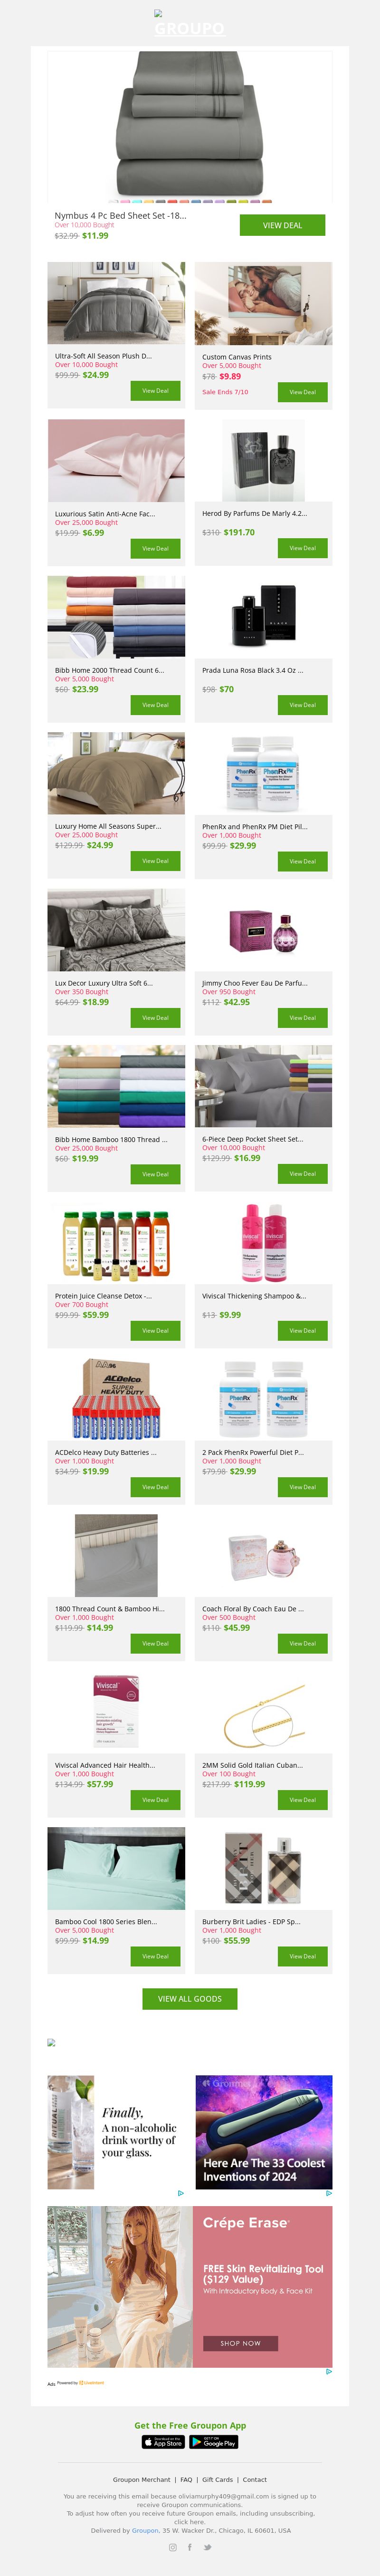The width and height of the screenshot is (380, 2576).
Task: View Deal for Prada Luna Rosa Black
Action: [x=303, y=704]
